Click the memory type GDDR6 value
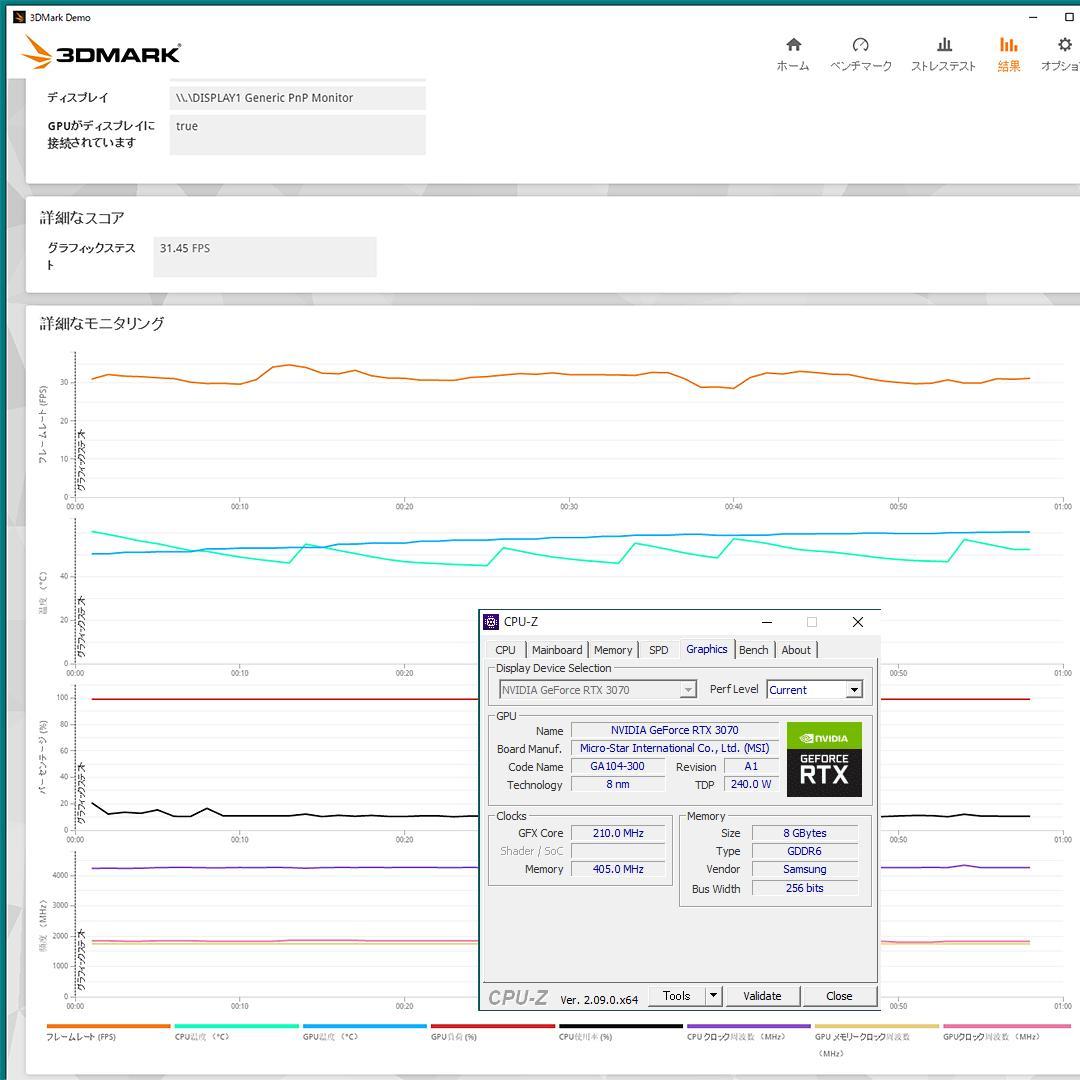1080x1080 pixels. [x=804, y=851]
